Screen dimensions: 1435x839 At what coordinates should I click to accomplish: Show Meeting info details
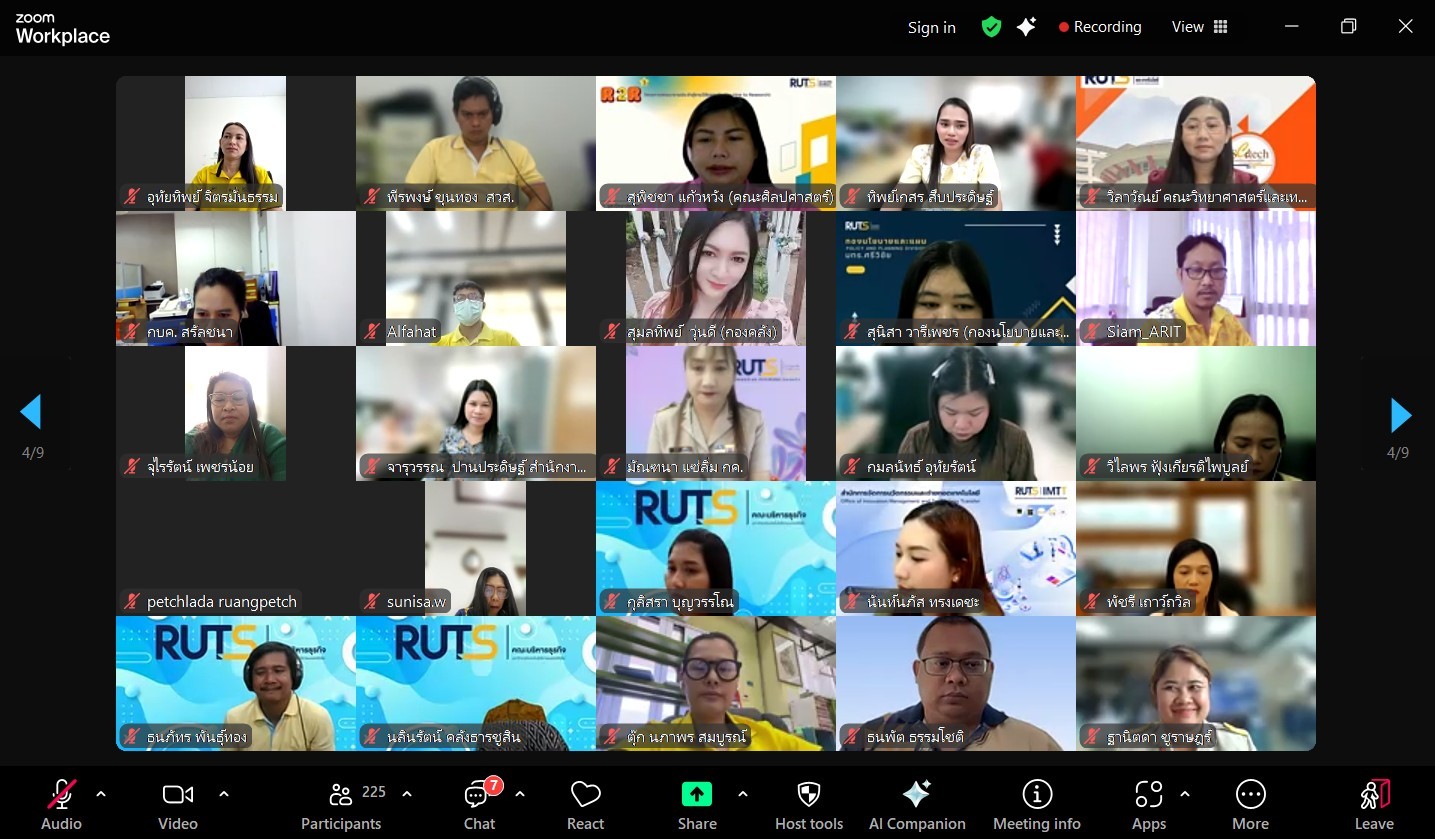(1036, 805)
